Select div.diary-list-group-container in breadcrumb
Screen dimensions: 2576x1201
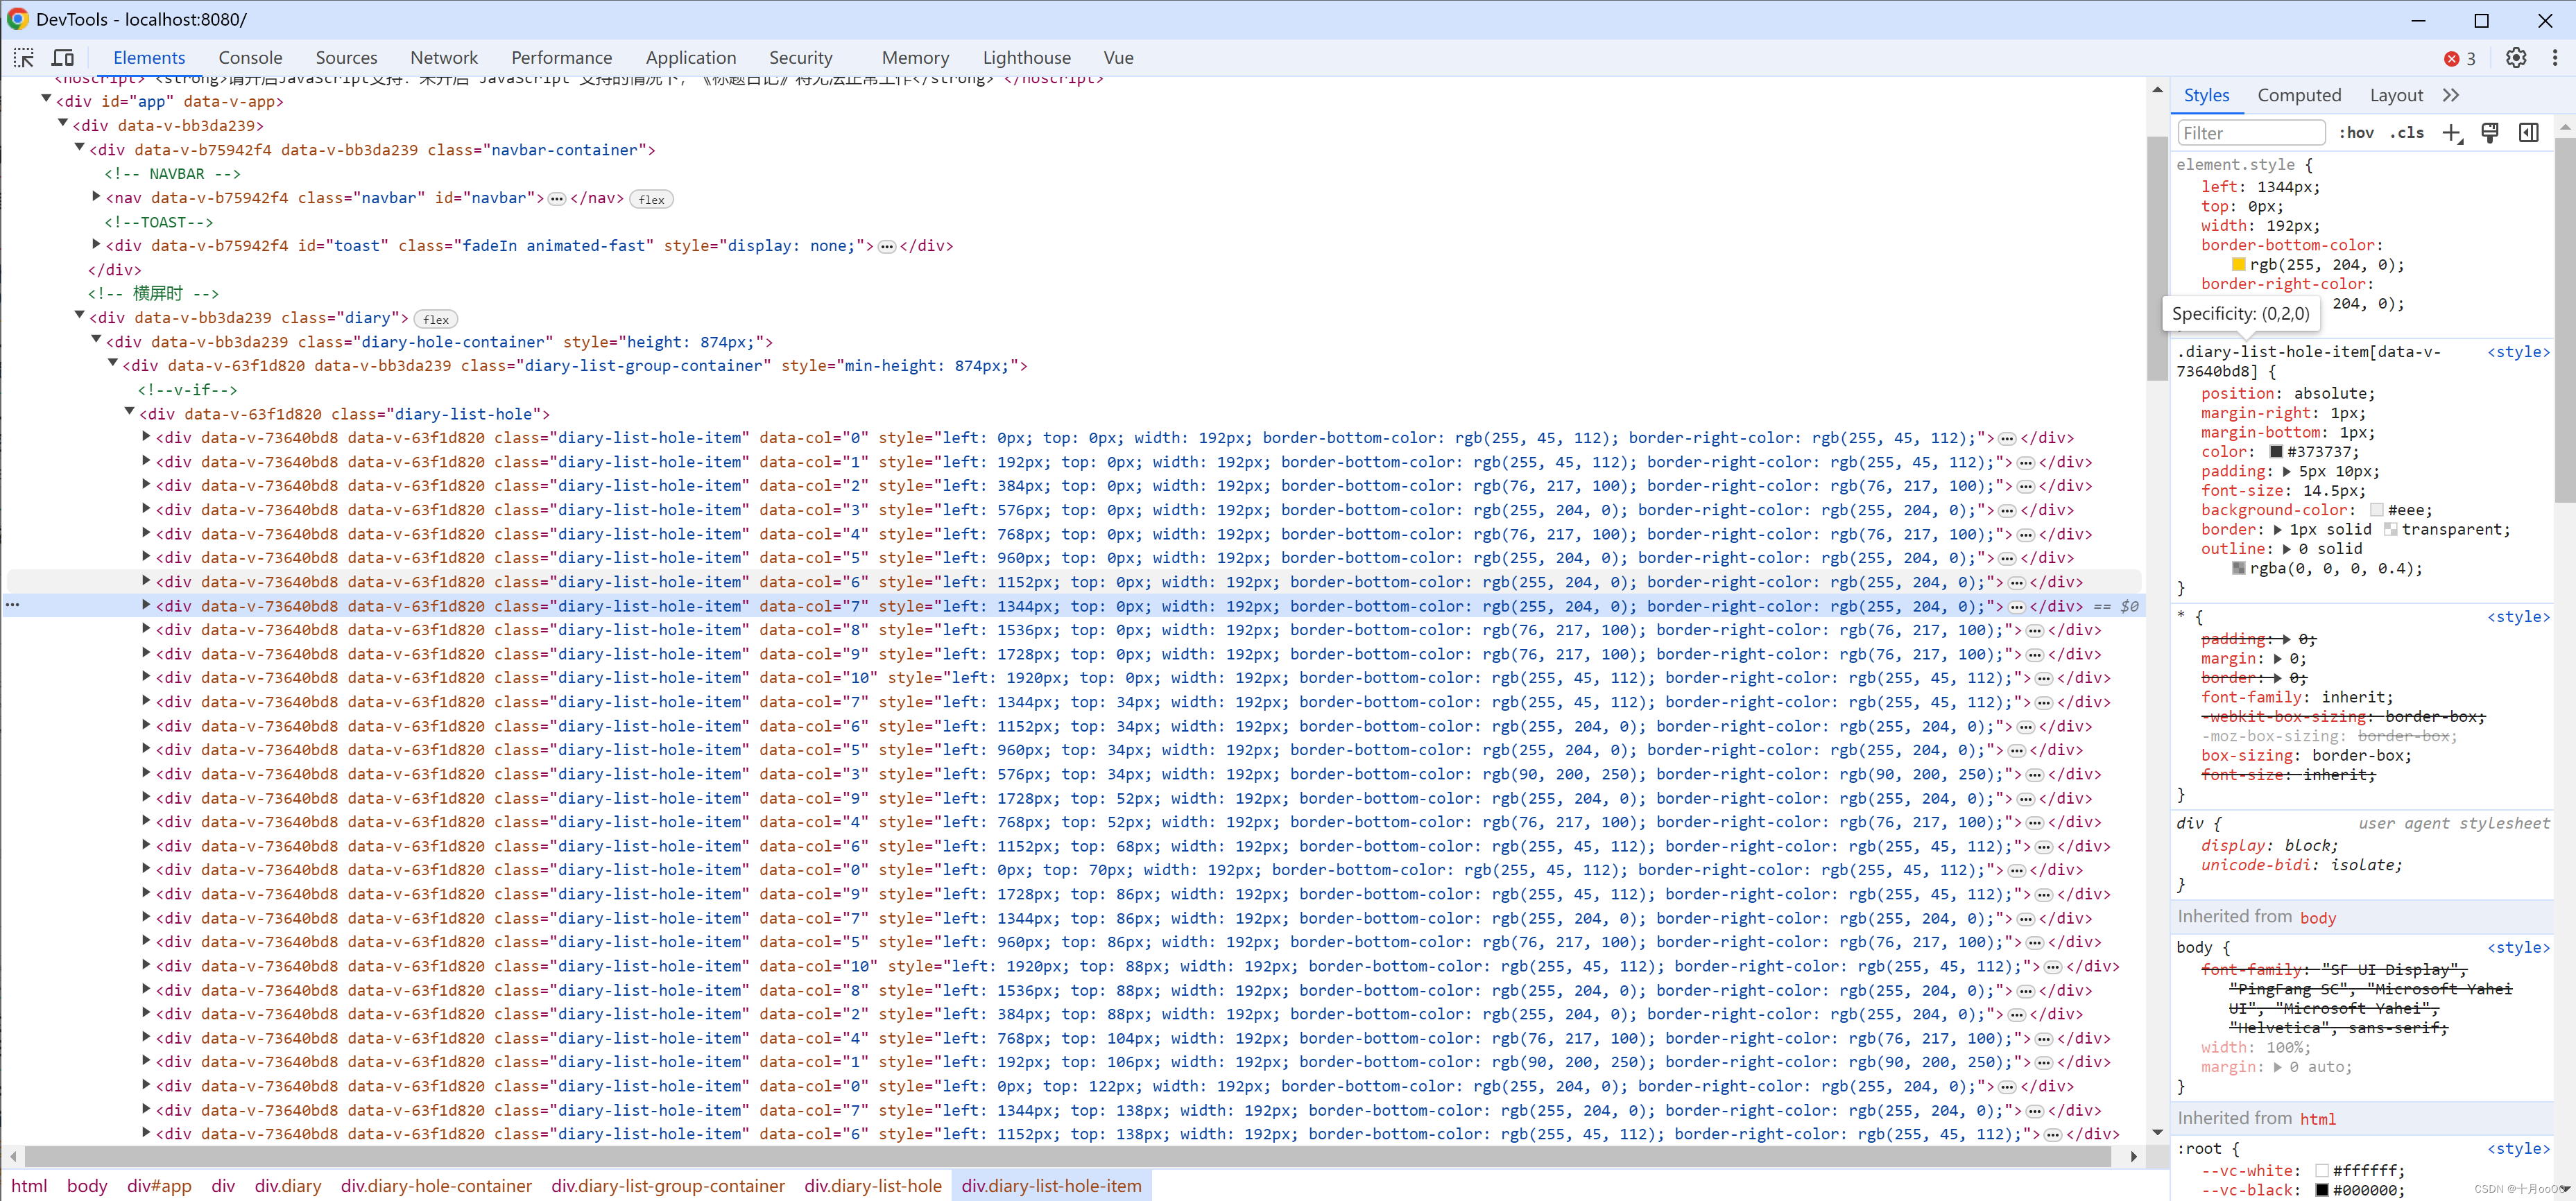pyautogui.click(x=668, y=1185)
